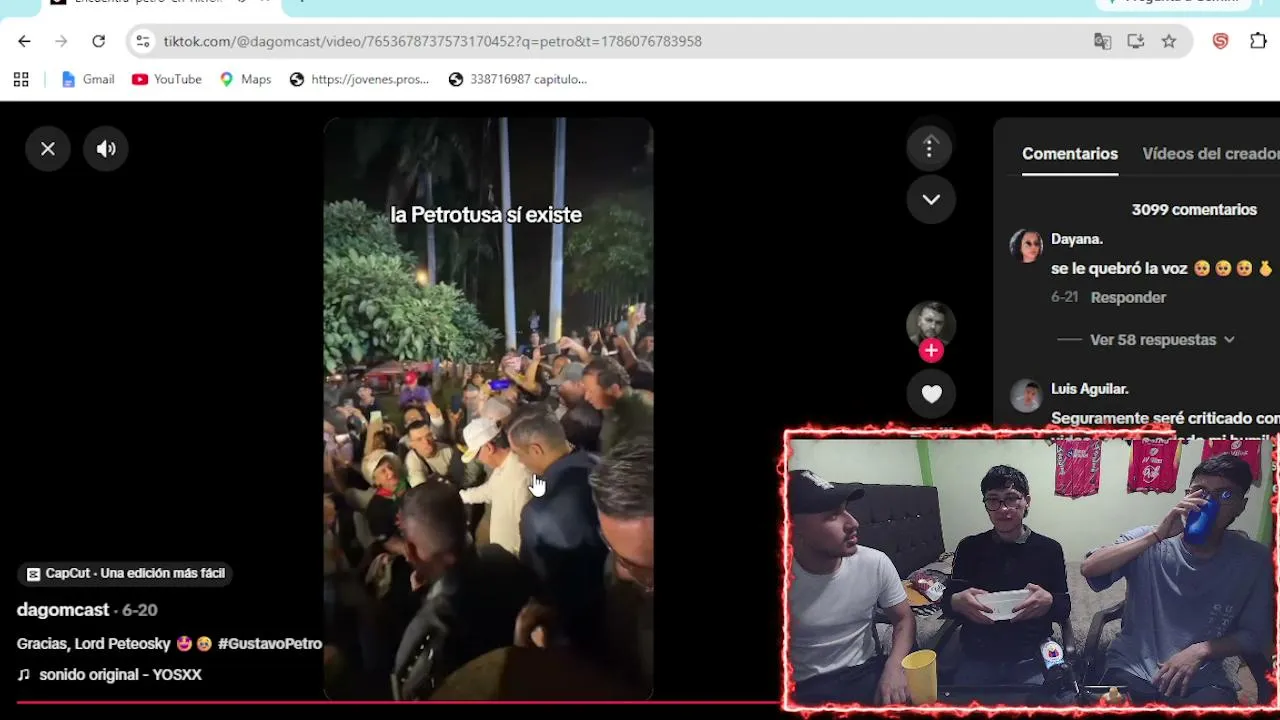Pause the Petrotusa video by clicking it
The height and width of the screenshot is (720, 1280).
coord(488,409)
